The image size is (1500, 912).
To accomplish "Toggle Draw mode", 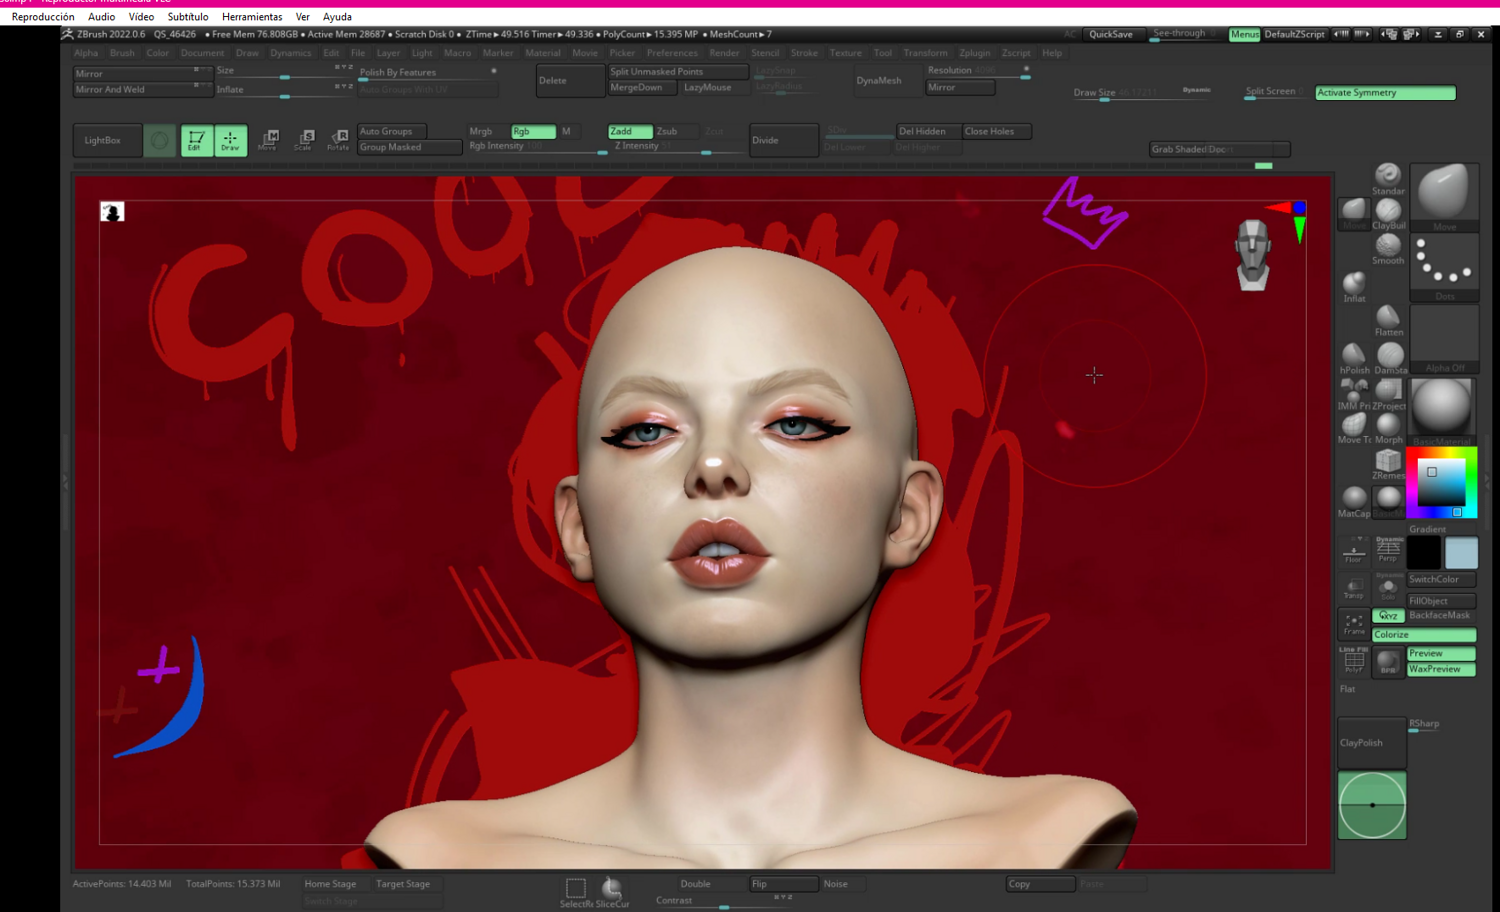I will 230,141.
